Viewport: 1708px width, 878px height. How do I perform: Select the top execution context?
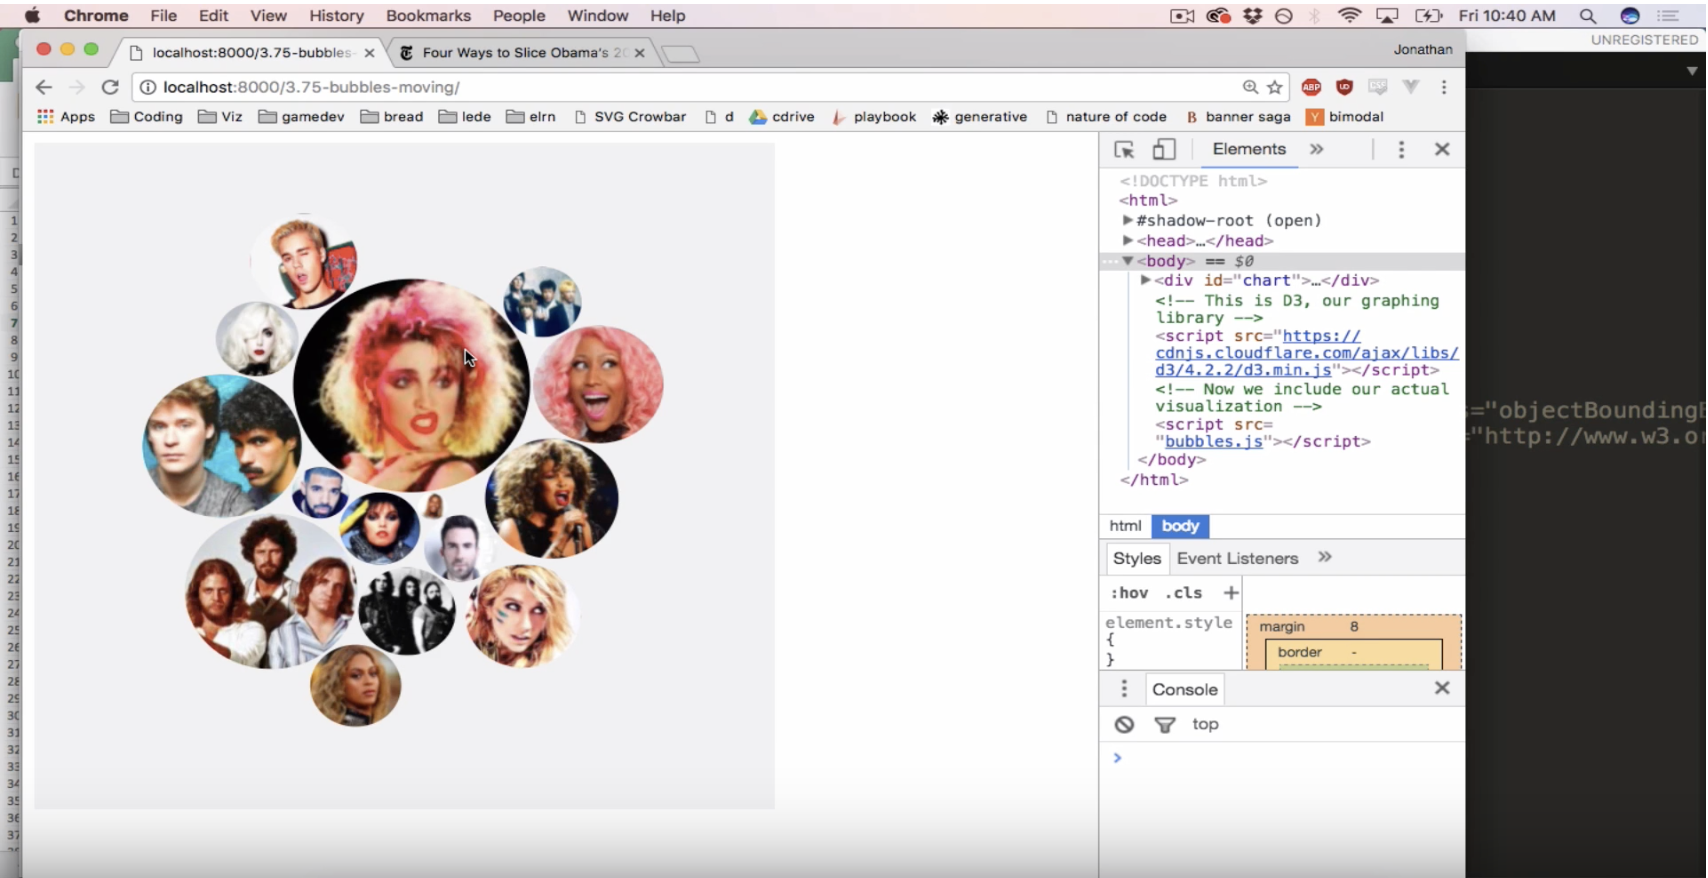1205,724
